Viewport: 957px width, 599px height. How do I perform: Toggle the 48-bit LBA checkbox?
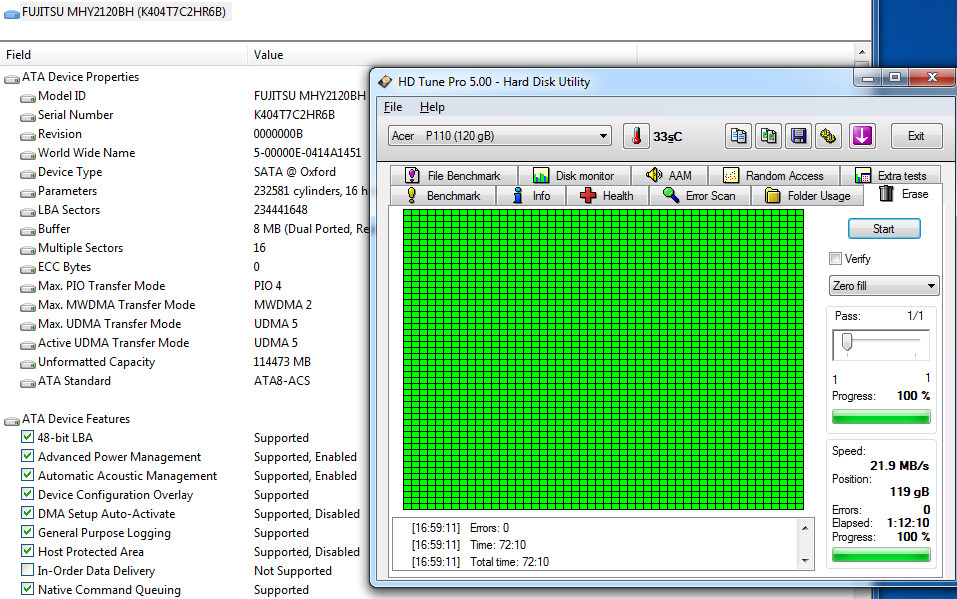[27, 437]
